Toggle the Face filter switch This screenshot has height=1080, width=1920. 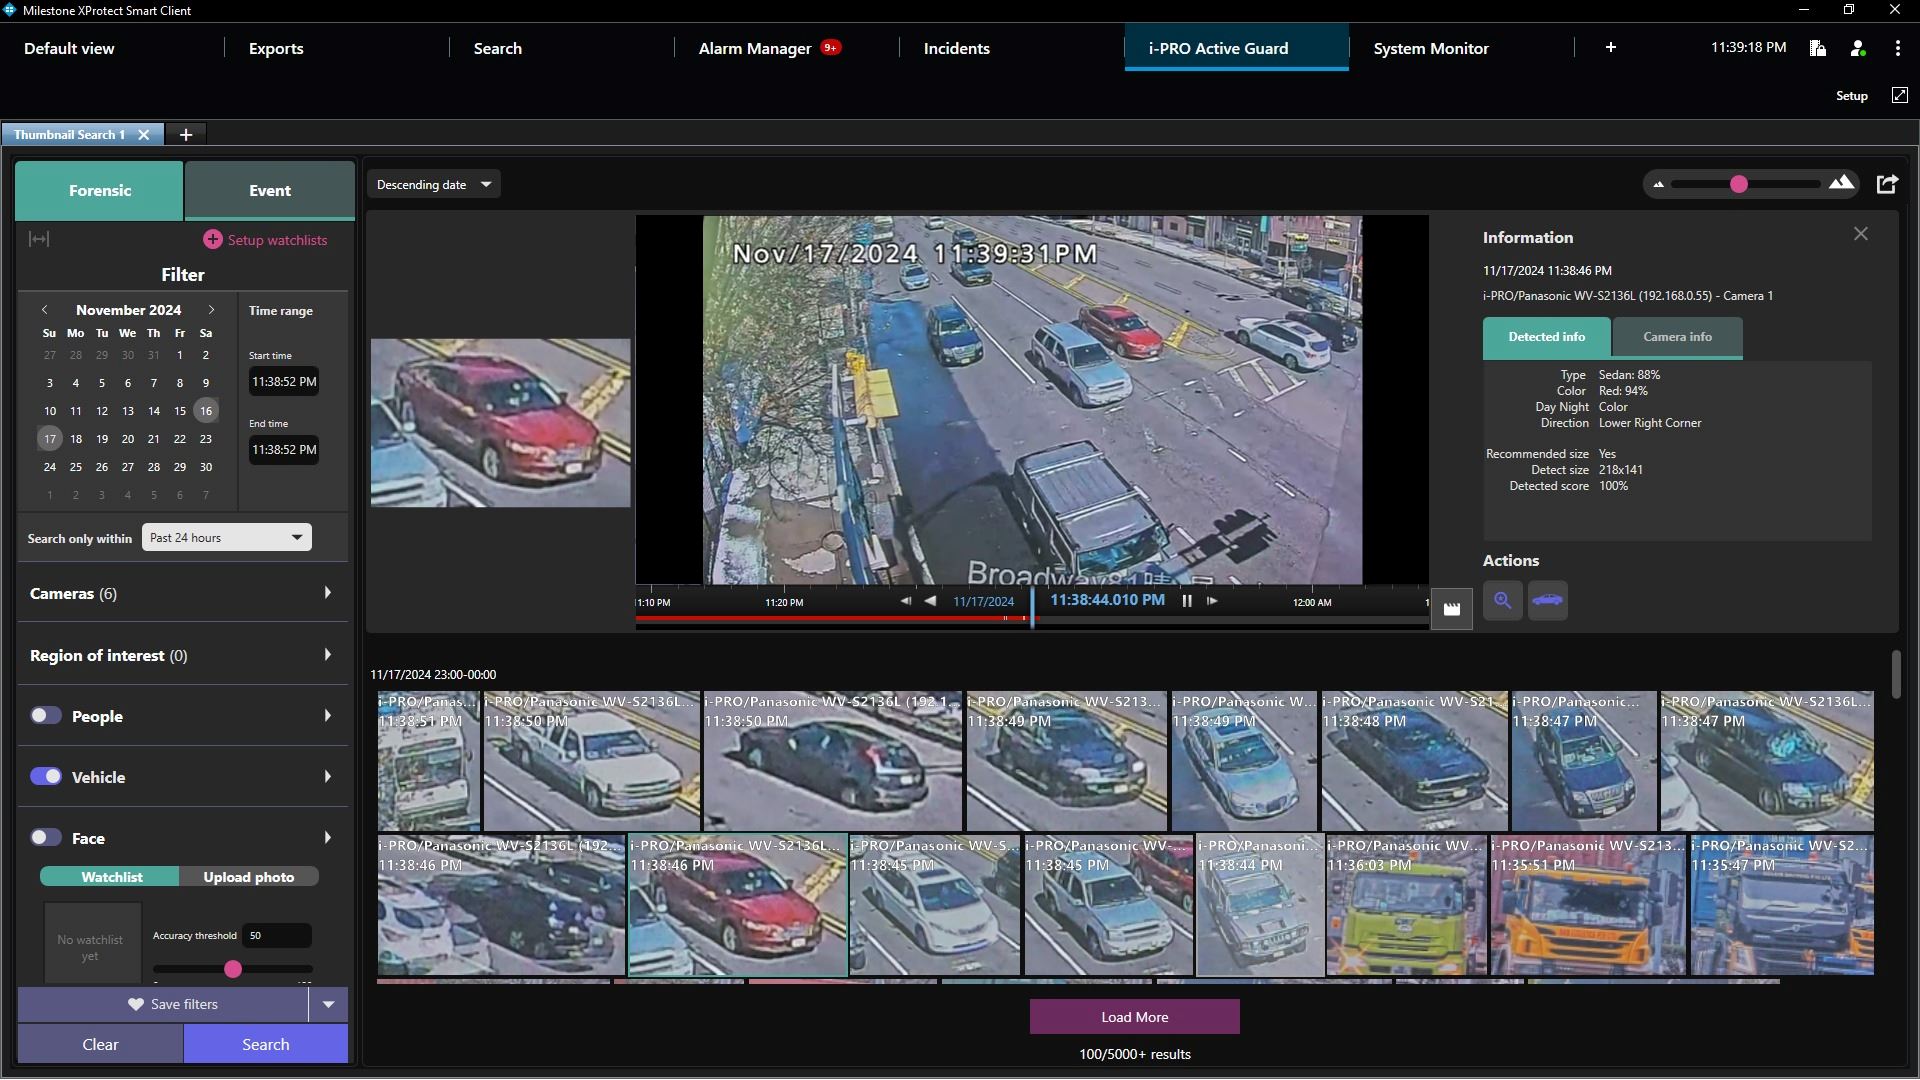click(x=46, y=838)
